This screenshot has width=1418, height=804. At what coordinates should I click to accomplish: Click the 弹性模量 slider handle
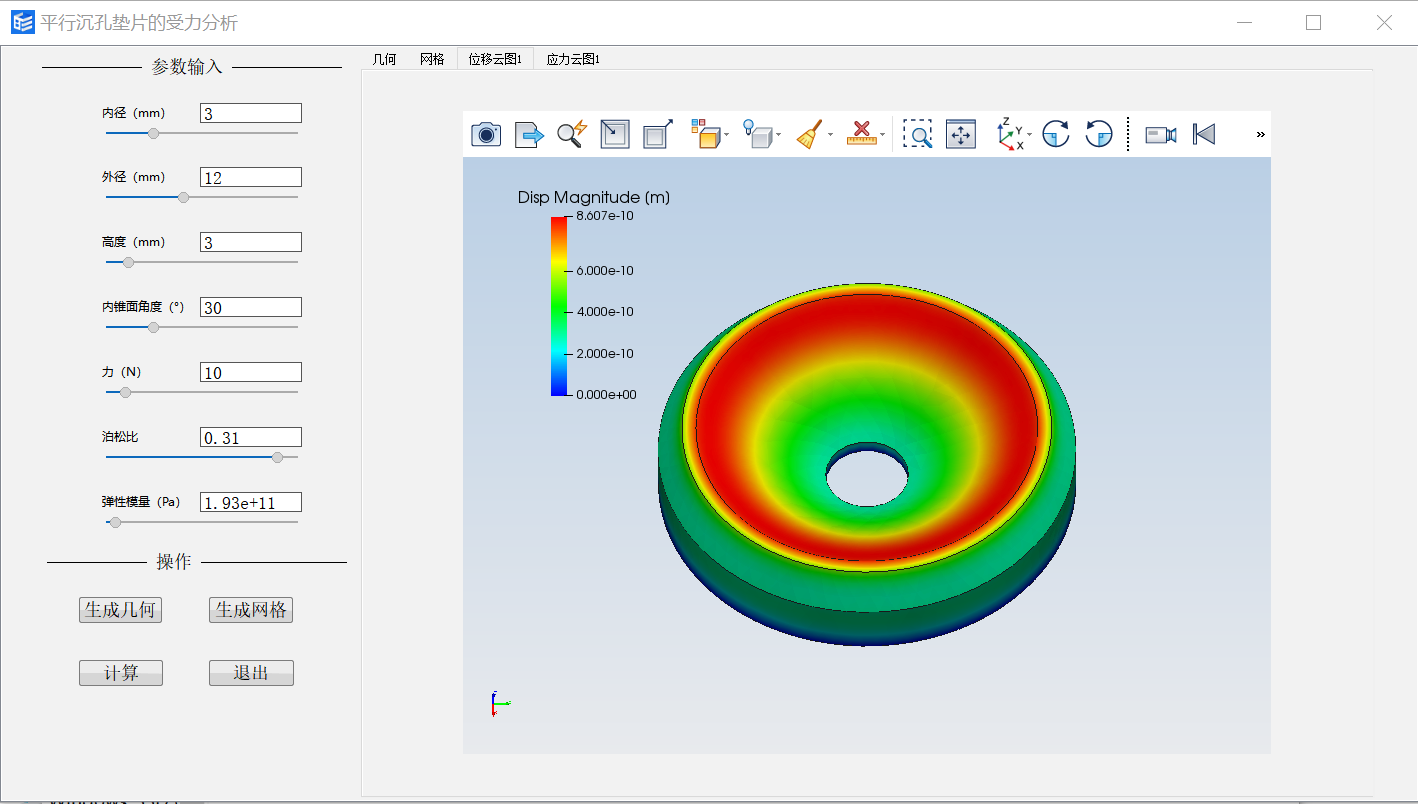tap(115, 522)
